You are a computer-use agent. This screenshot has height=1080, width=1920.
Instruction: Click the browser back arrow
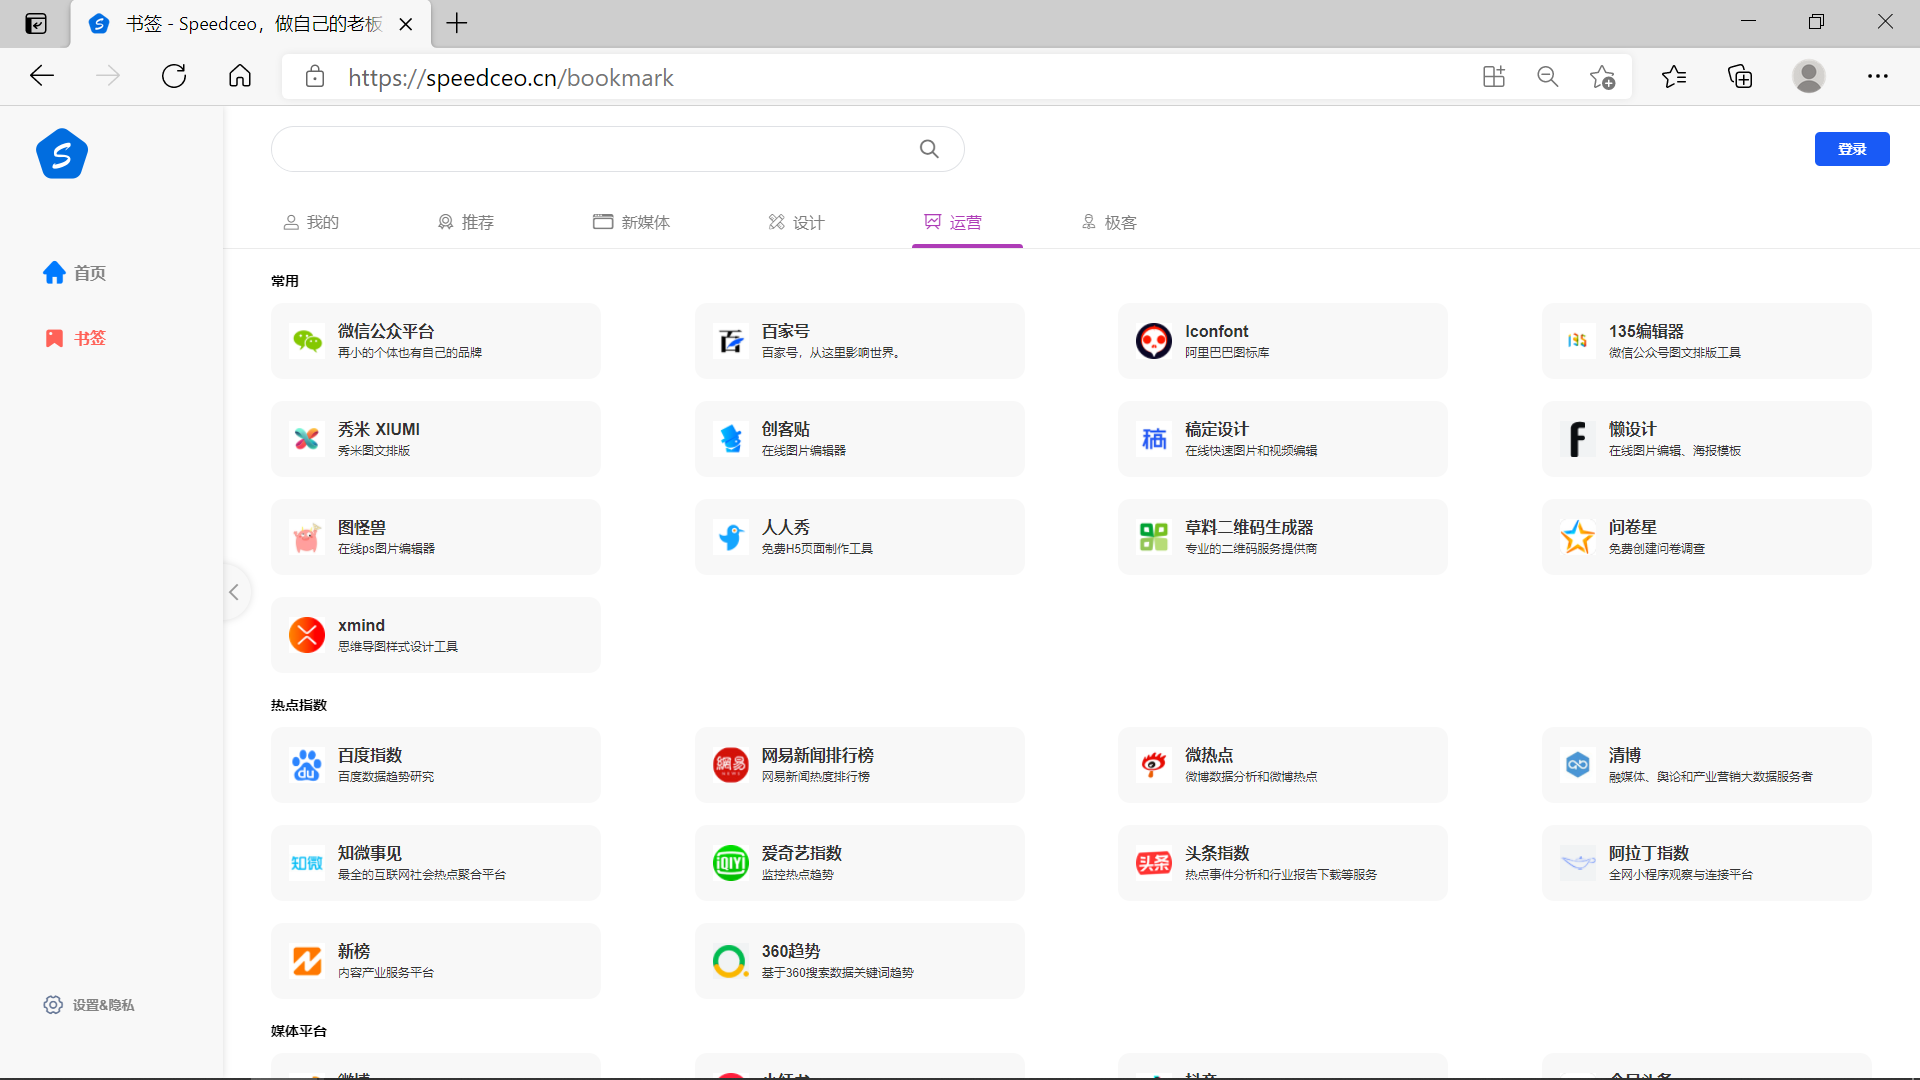(x=42, y=76)
